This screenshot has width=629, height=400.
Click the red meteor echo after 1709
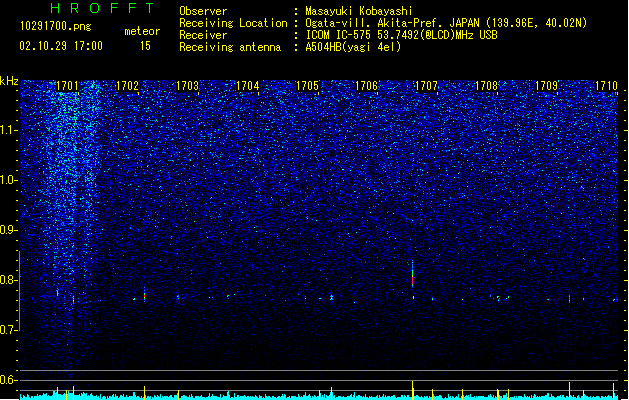(569, 299)
